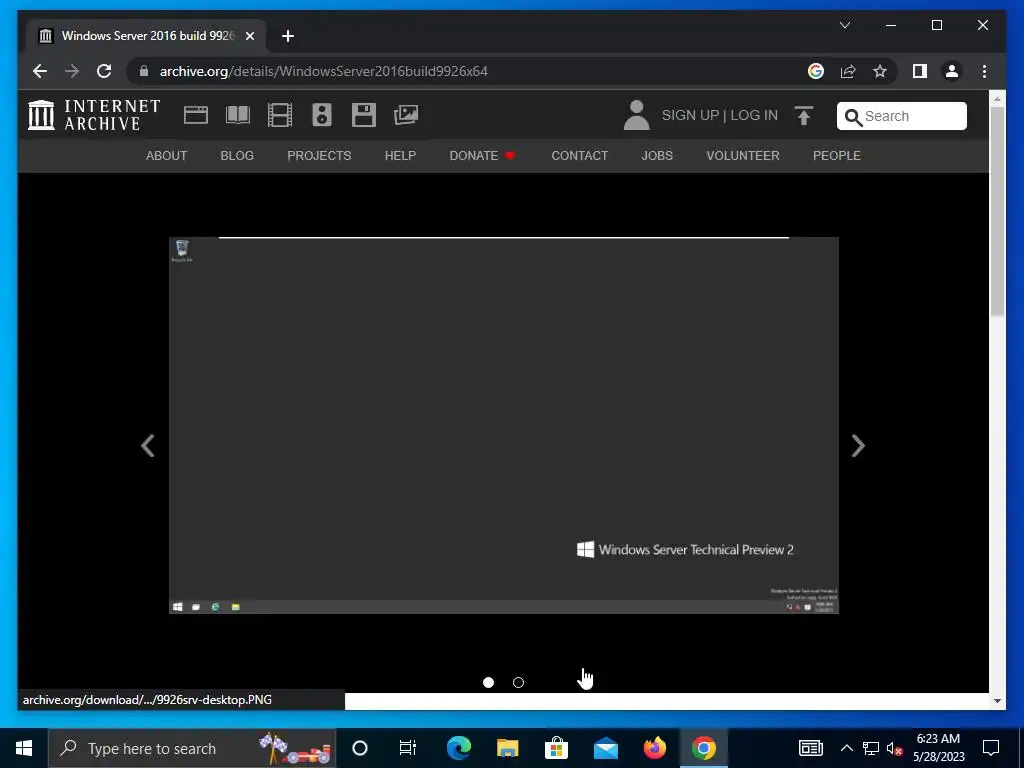
Task: Open the Video film strip icon
Action: click(280, 115)
